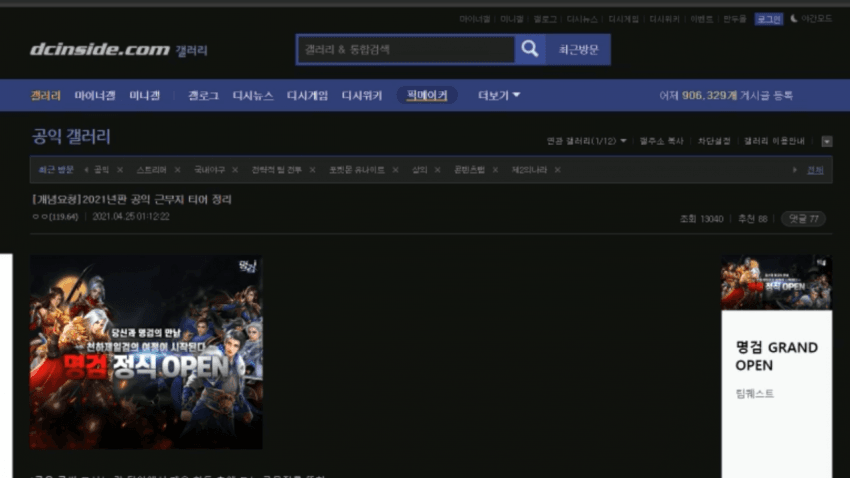Viewport: 850px width, 478px height.
Task: Select the 디시뉴스 navigation tab
Action: coord(253,95)
